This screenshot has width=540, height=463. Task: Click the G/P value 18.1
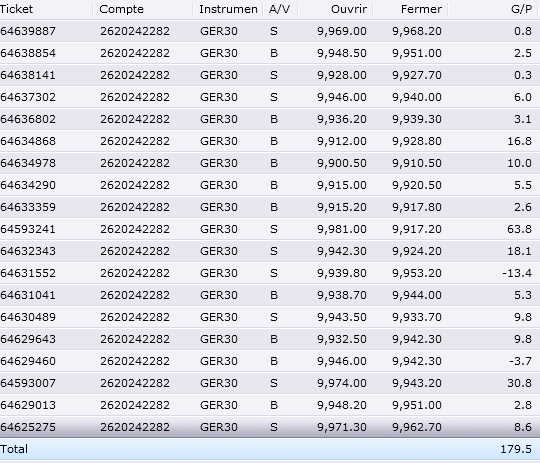[519, 251]
